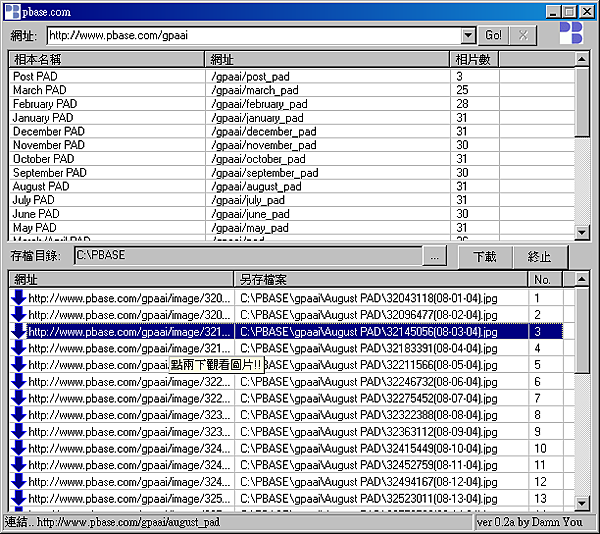Select the 'July PAD' album

pos(292,200)
